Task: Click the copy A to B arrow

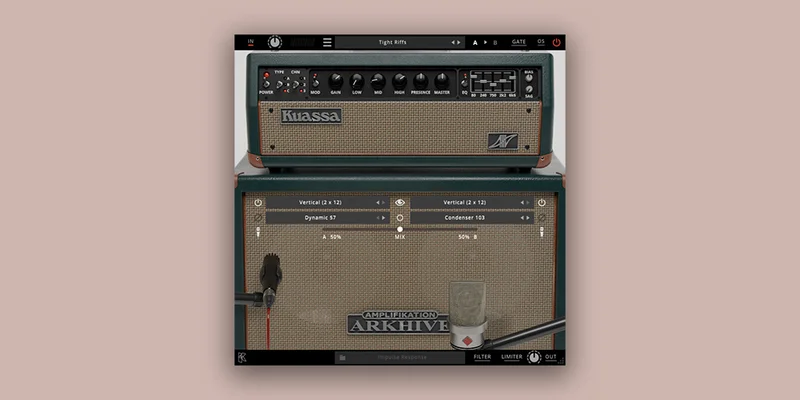Action: click(x=485, y=42)
